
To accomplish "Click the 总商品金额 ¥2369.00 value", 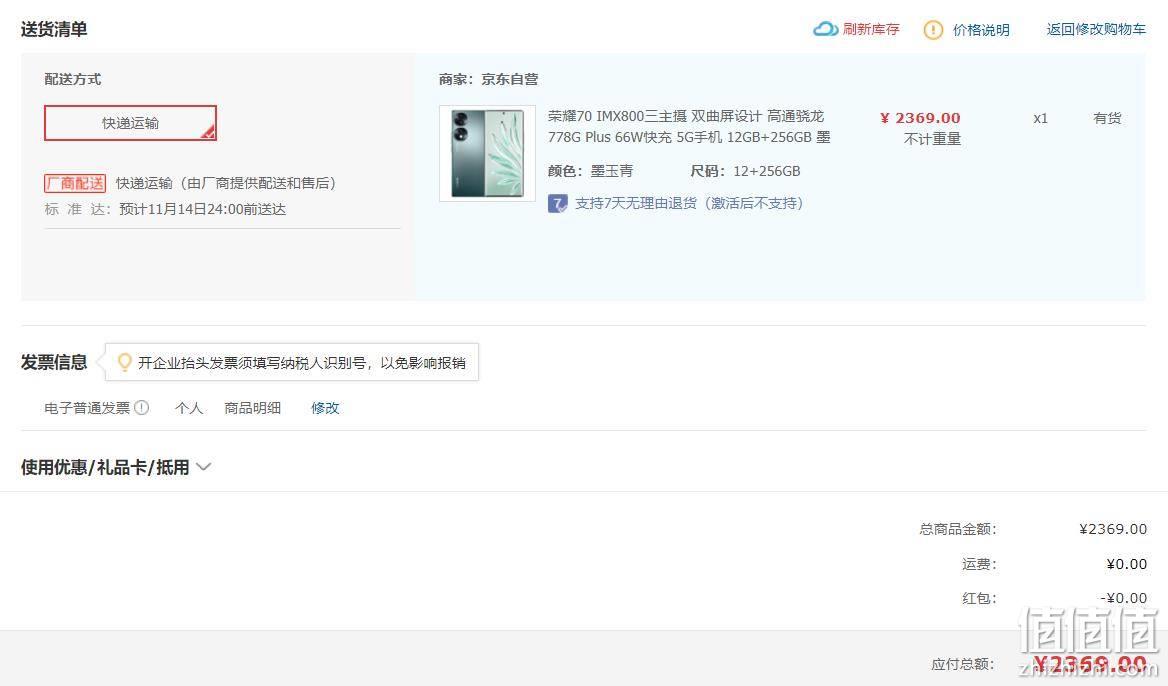I will click(x=1113, y=529).
